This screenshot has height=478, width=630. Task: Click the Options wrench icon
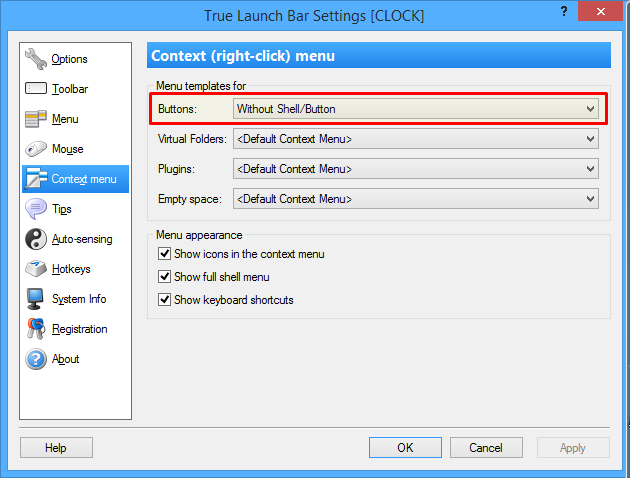(x=36, y=59)
